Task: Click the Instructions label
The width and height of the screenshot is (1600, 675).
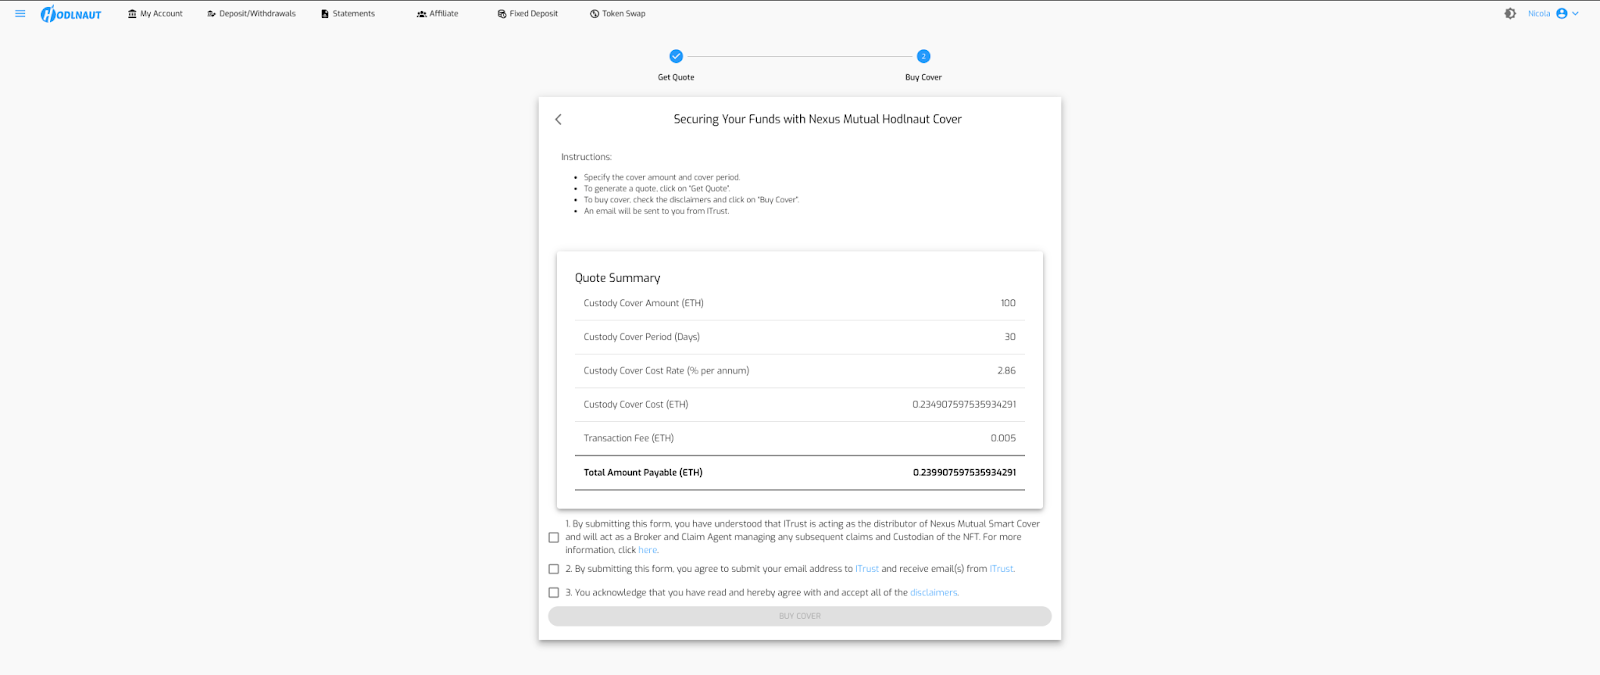Action: click(586, 157)
